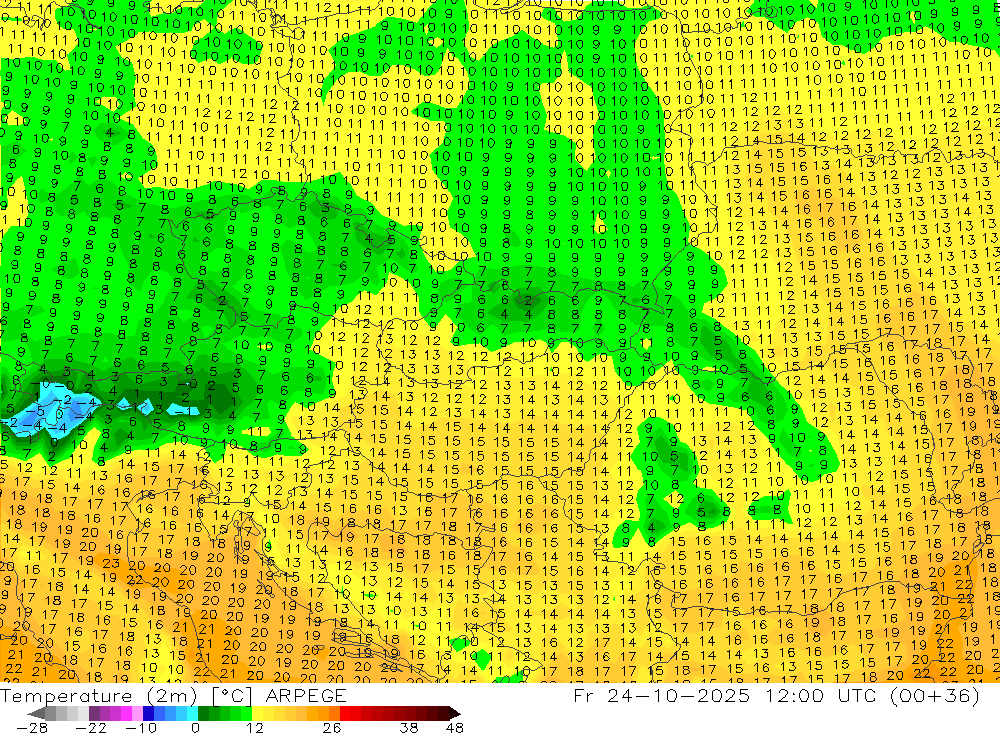
Task: Click the gray left arrow end of the legend
Action: pyautogui.click(x=36, y=714)
